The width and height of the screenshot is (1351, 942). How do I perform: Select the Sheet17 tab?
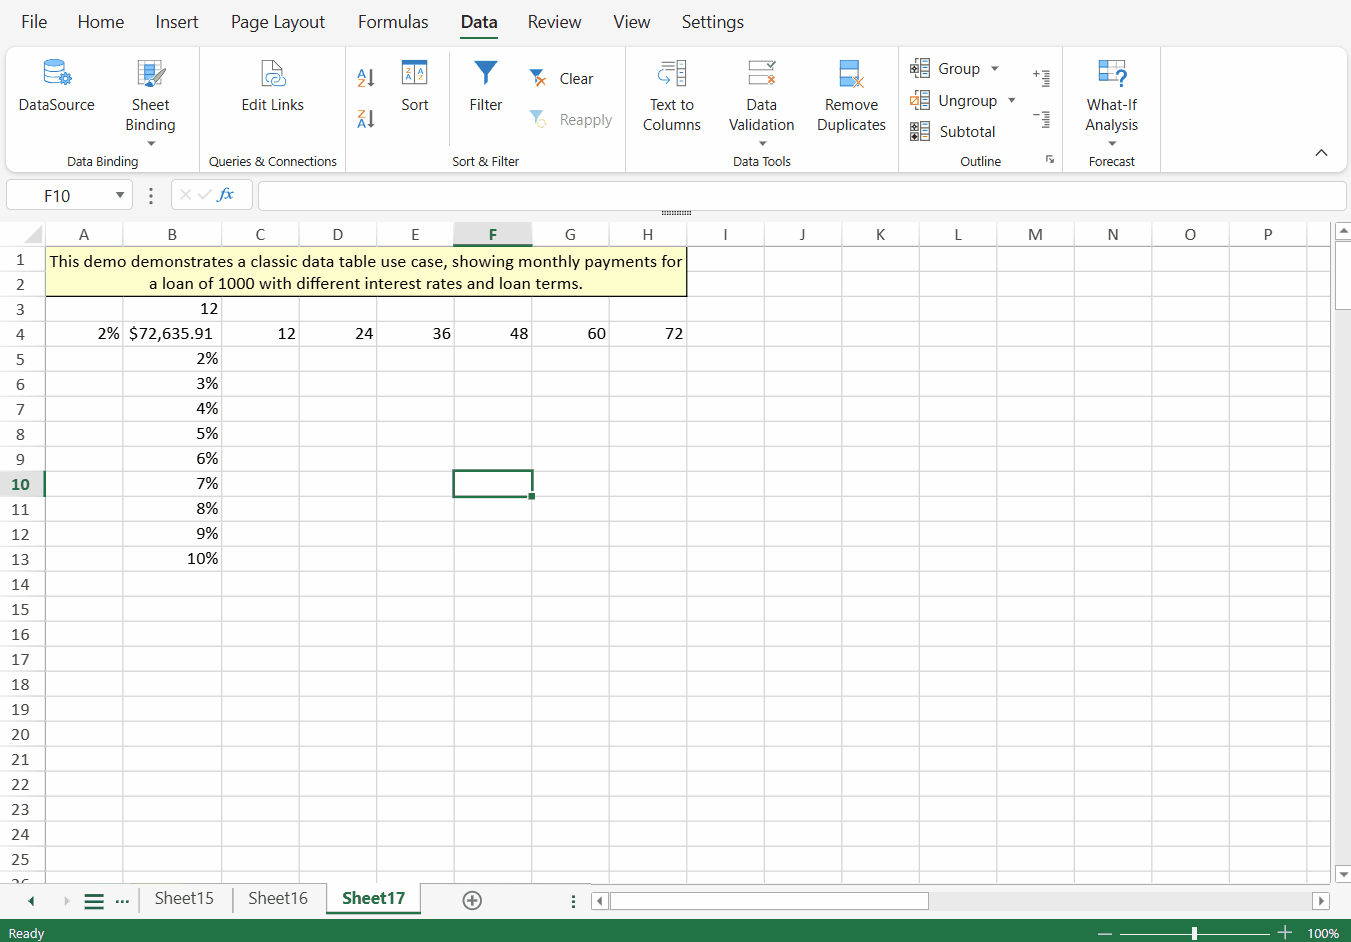pos(374,898)
